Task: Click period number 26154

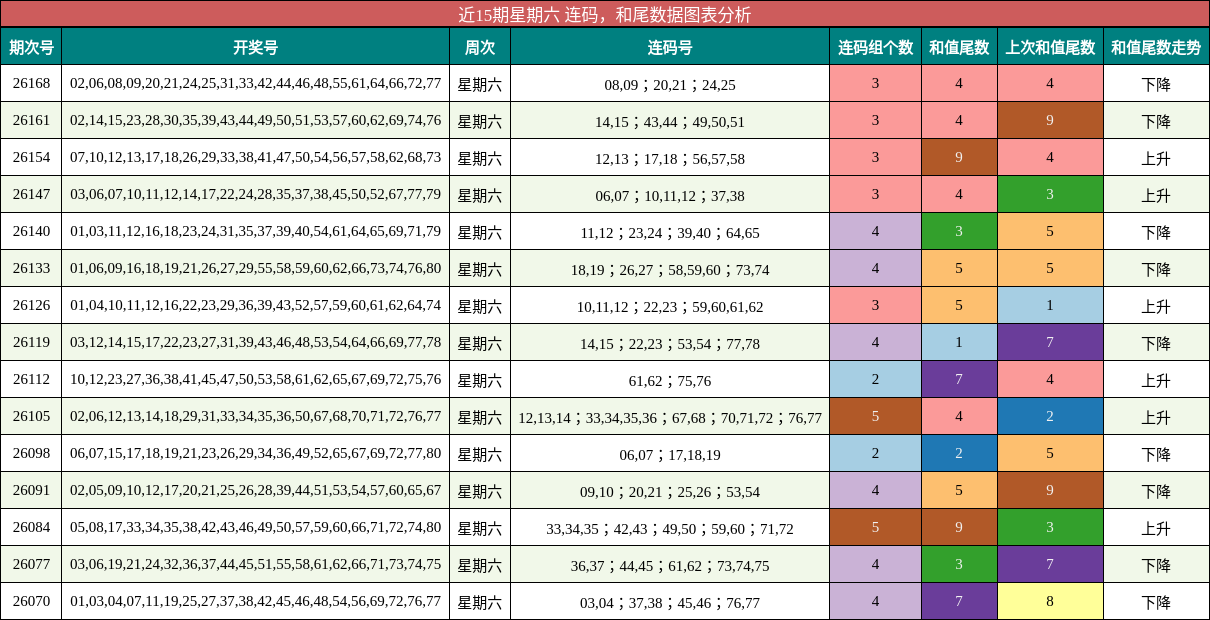Action: [x=31, y=157]
